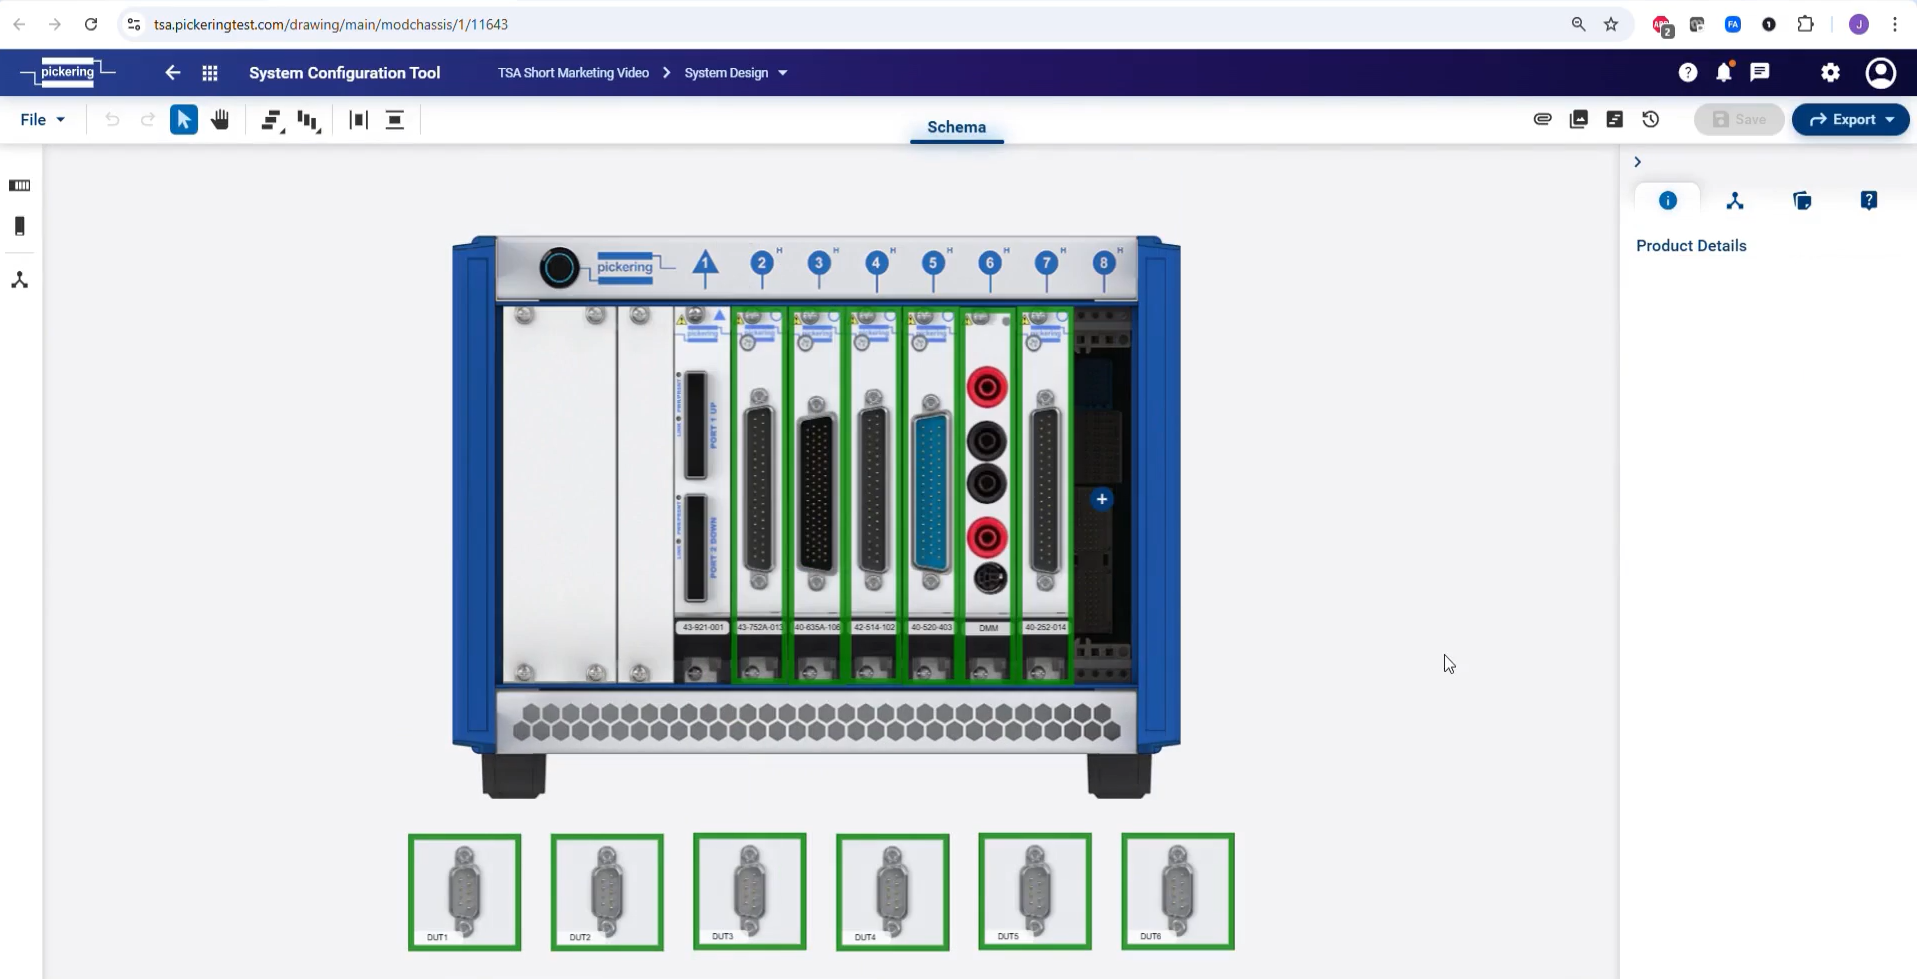Open the attachments paperclip icon
Screen dimensions: 1917x979
tap(1542, 119)
